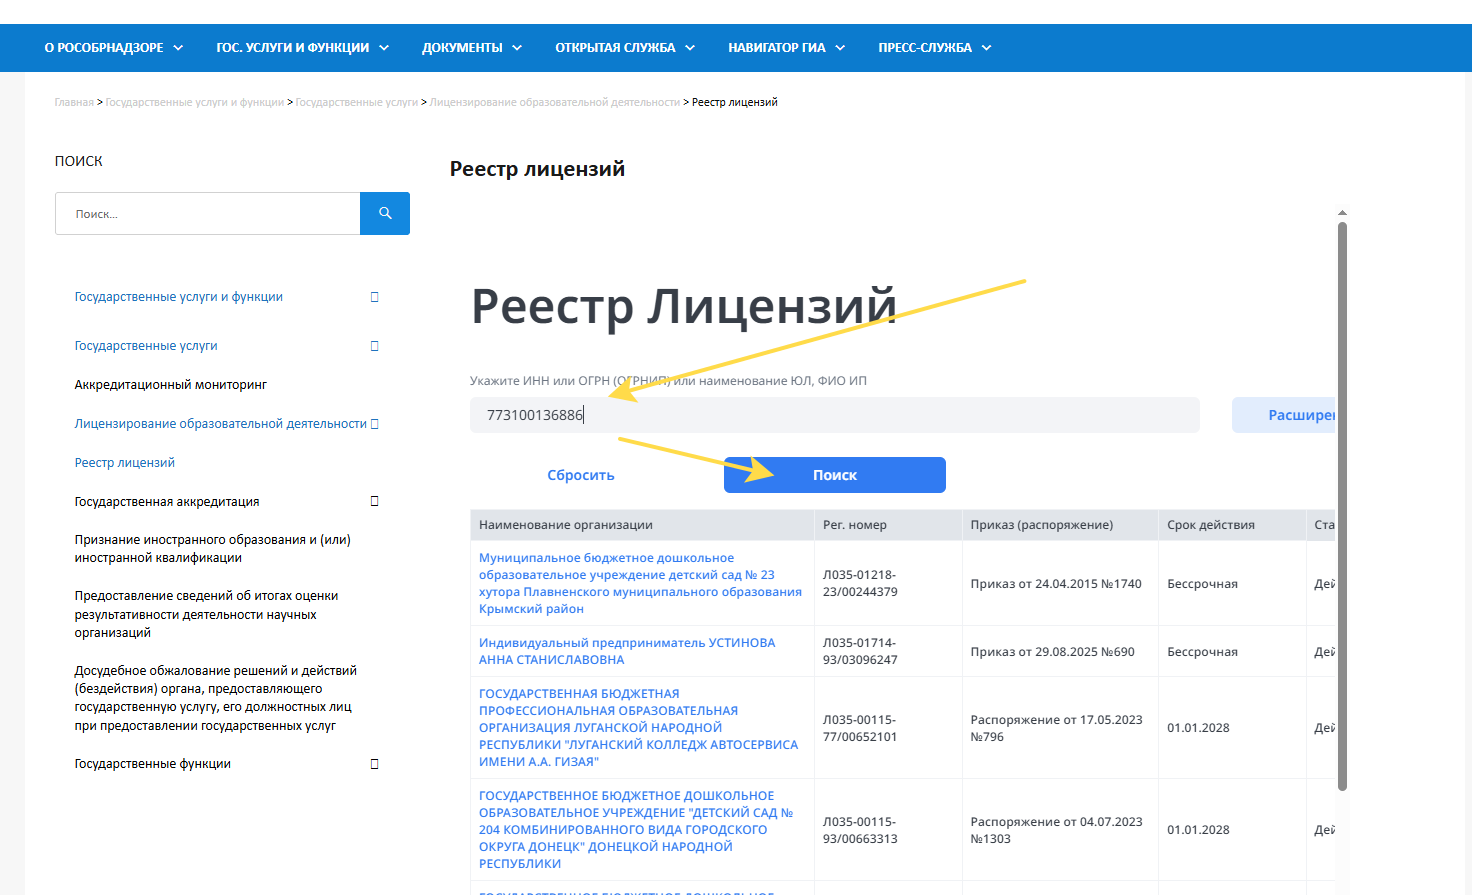Click the sidebar 'Поиск...' text field

click(x=208, y=214)
